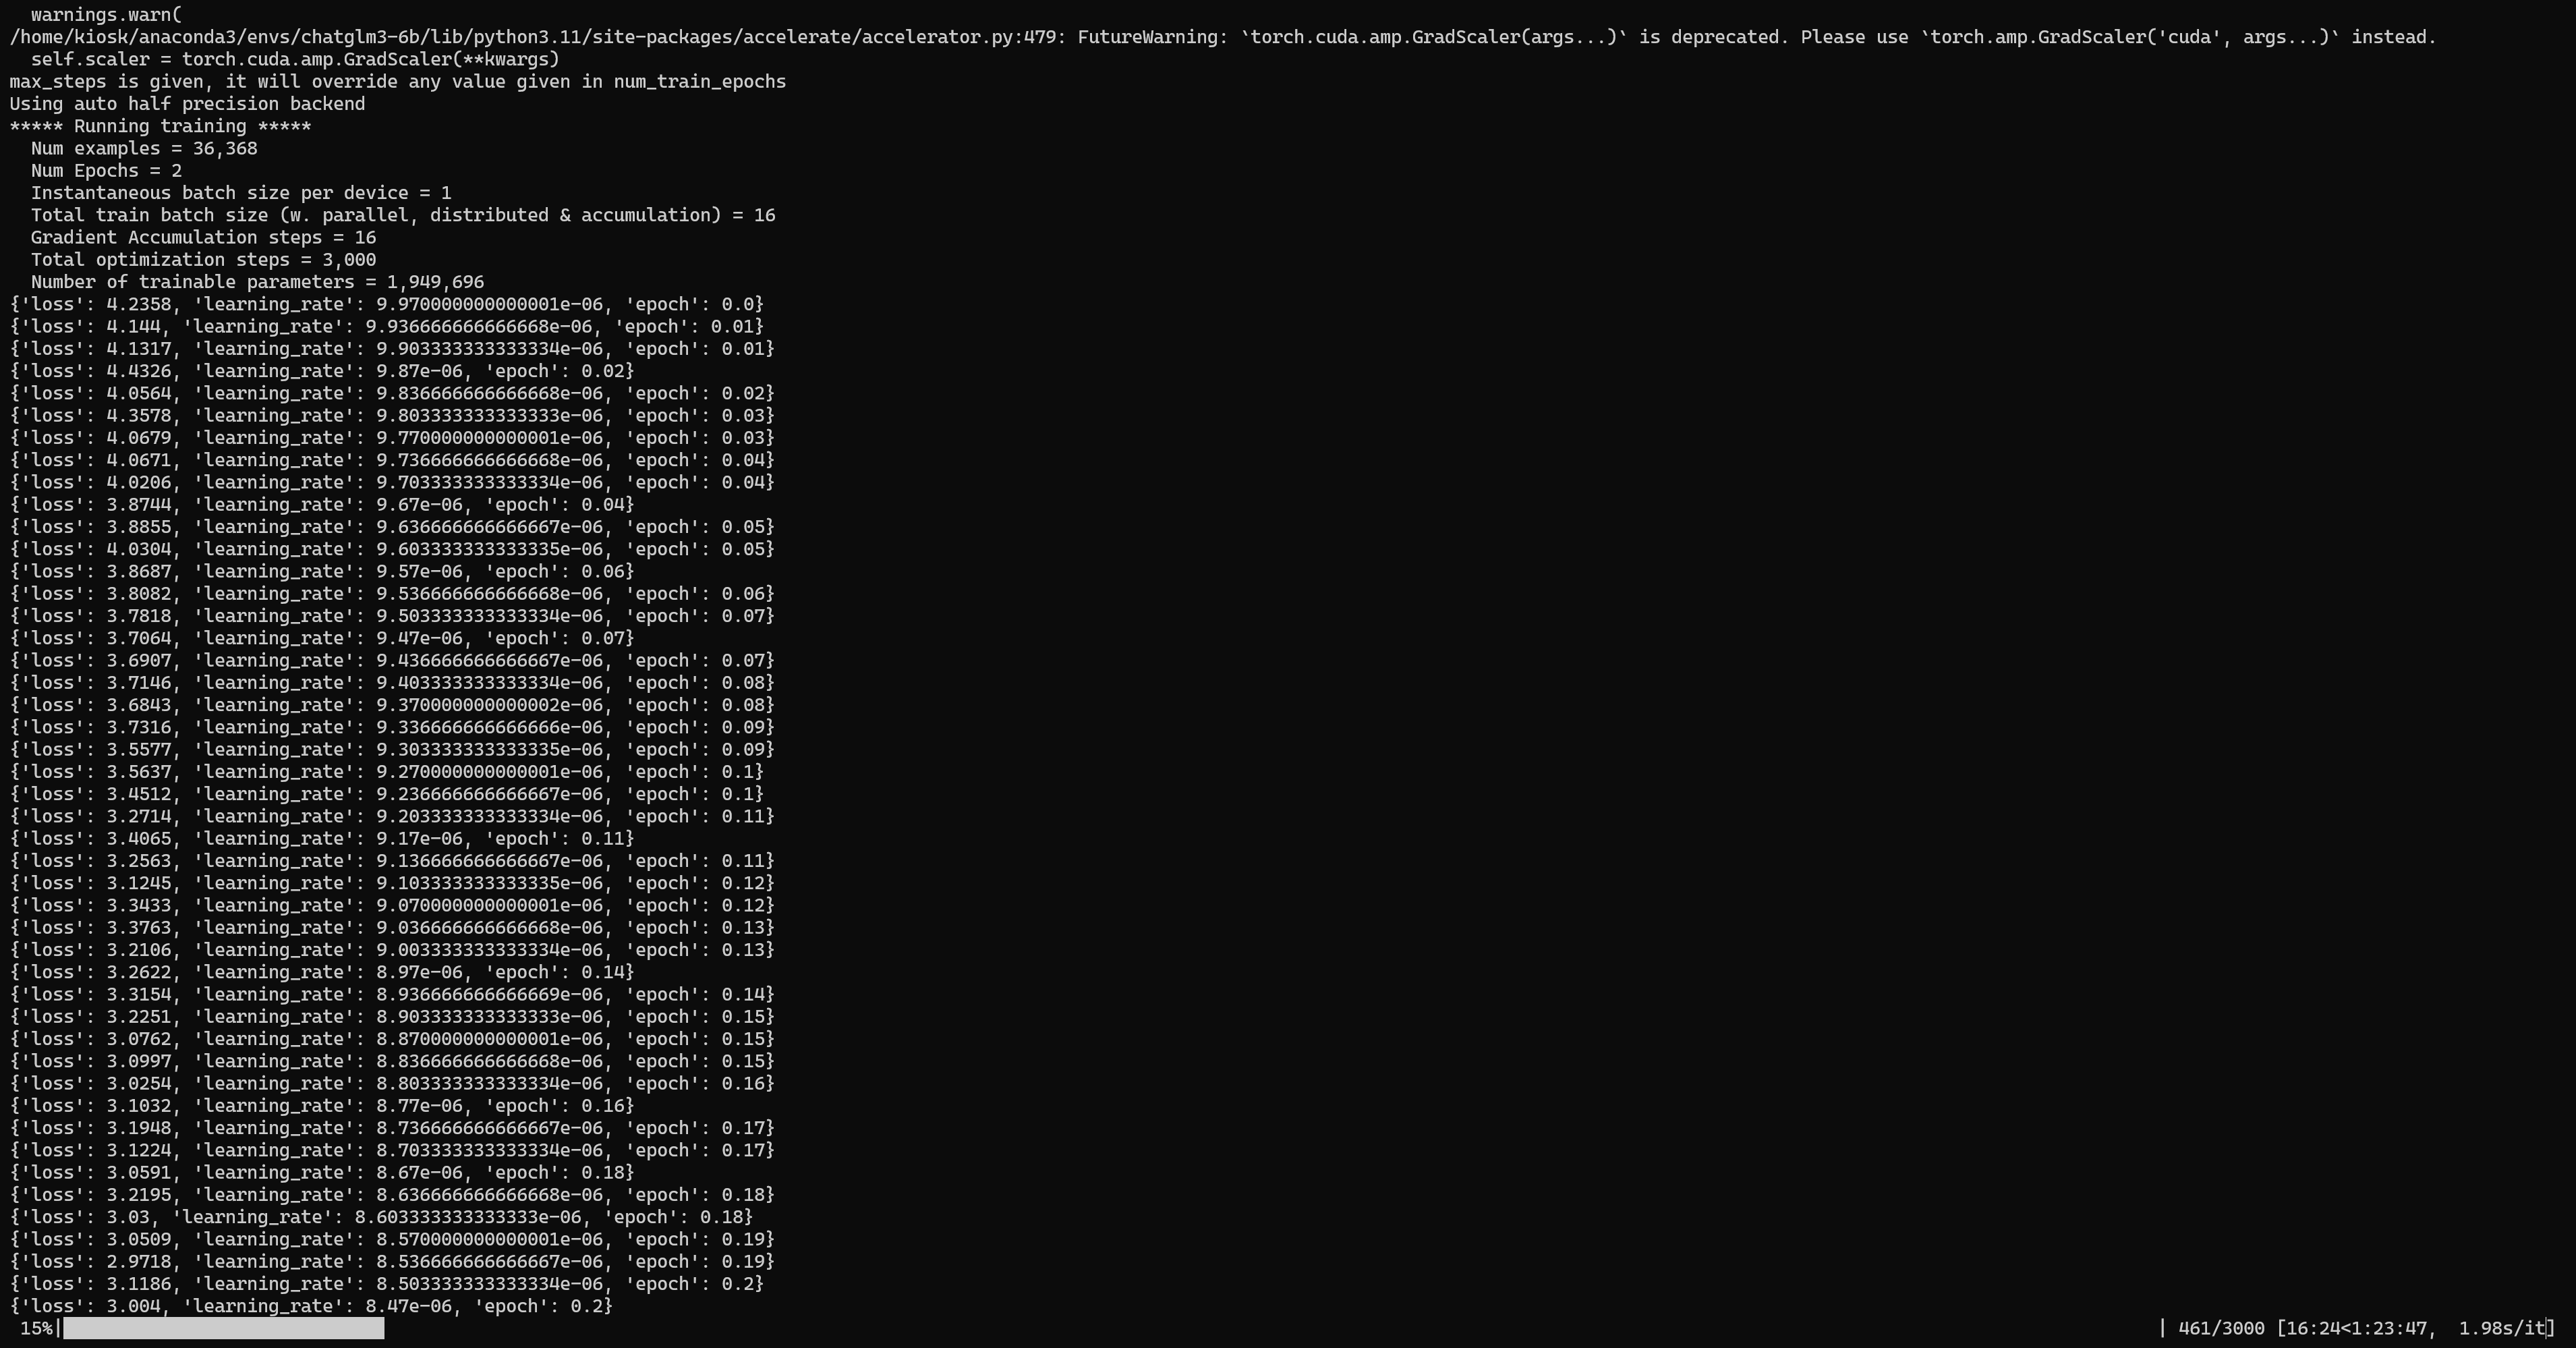Click the 'max_steps is given' warning line
The image size is (2576, 1348).
point(397,81)
